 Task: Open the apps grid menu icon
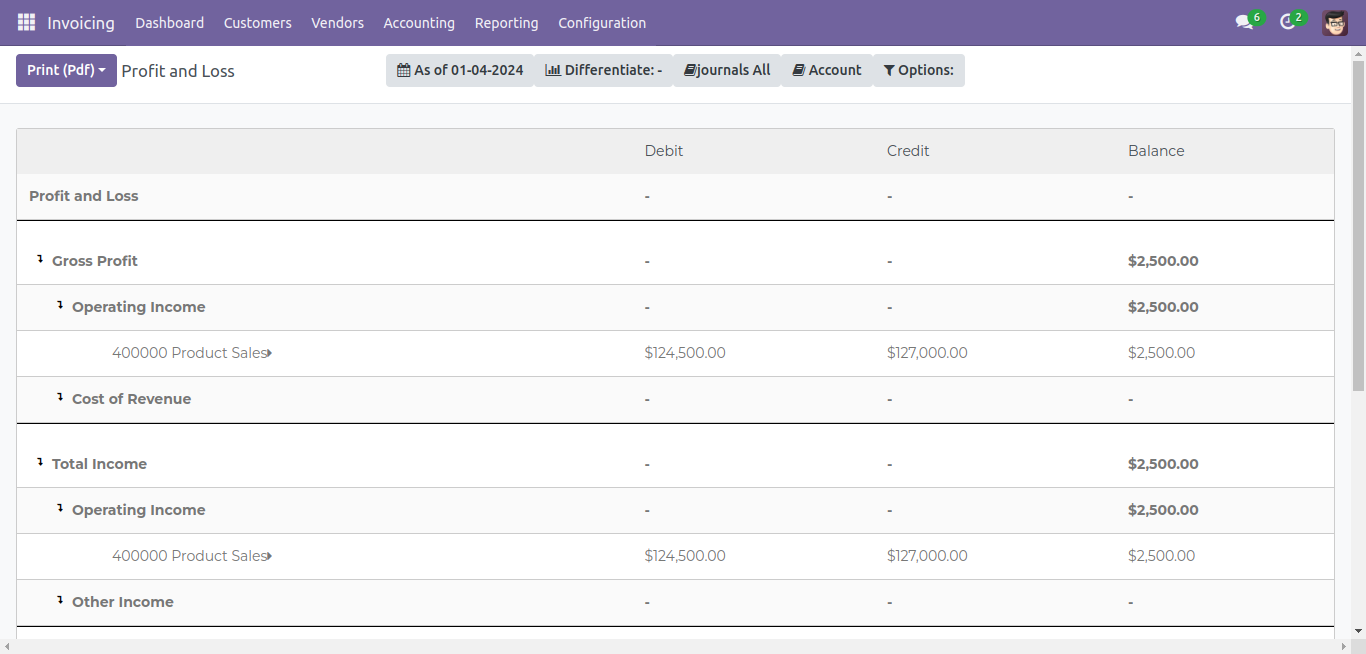(x=27, y=22)
